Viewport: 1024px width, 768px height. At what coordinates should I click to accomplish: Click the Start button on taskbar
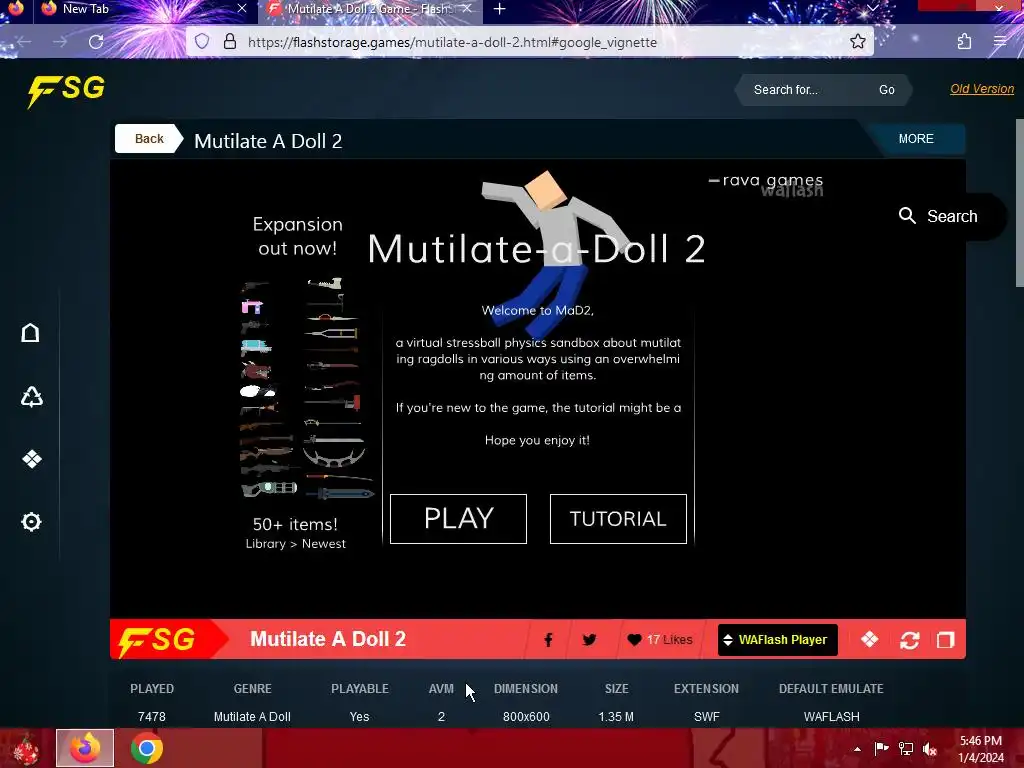pos(24,748)
